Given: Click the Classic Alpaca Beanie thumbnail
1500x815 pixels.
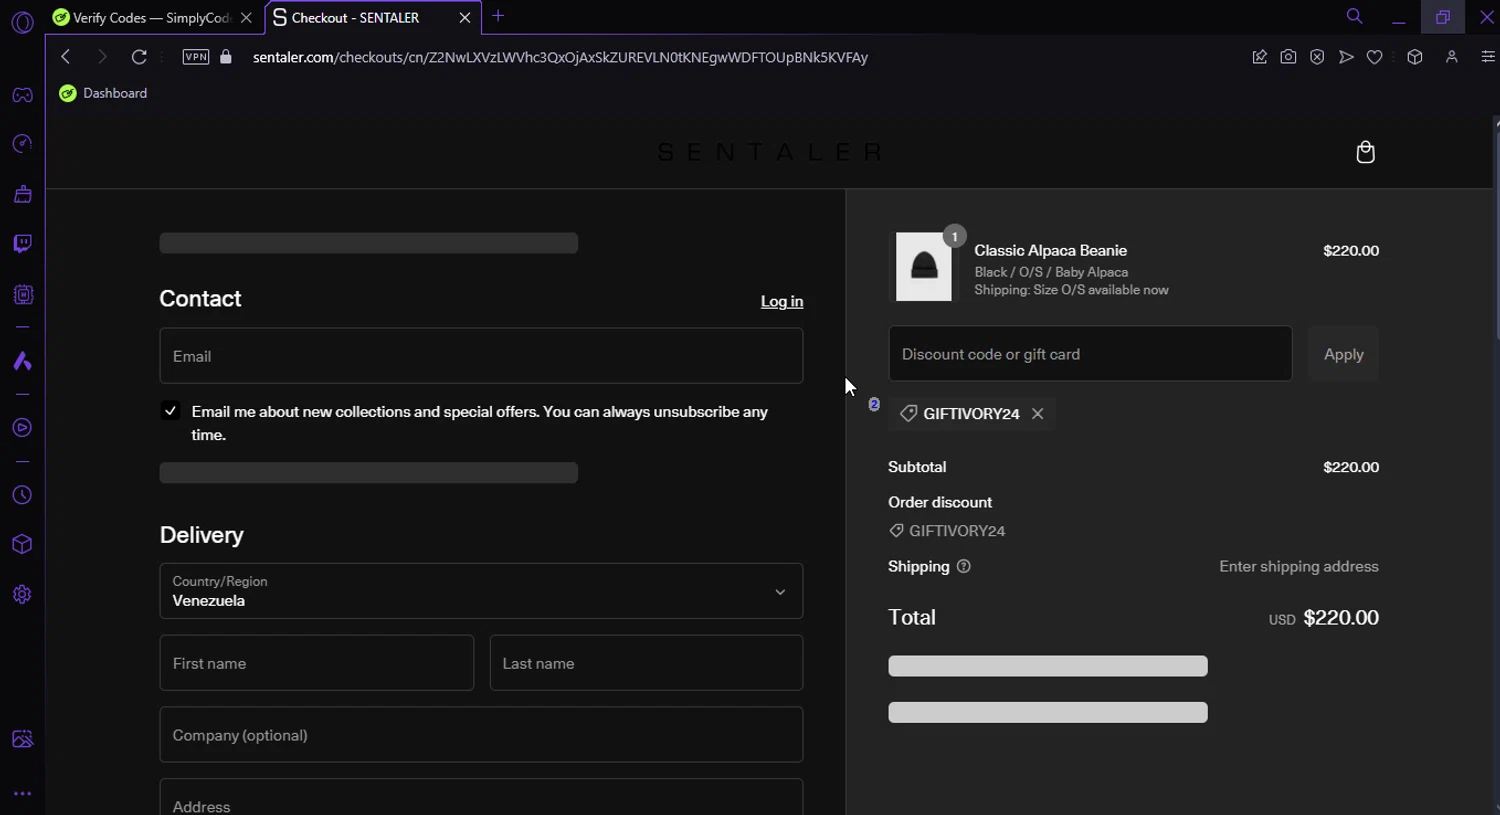Looking at the screenshot, I should pyautogui.click(x=924, y=267).
